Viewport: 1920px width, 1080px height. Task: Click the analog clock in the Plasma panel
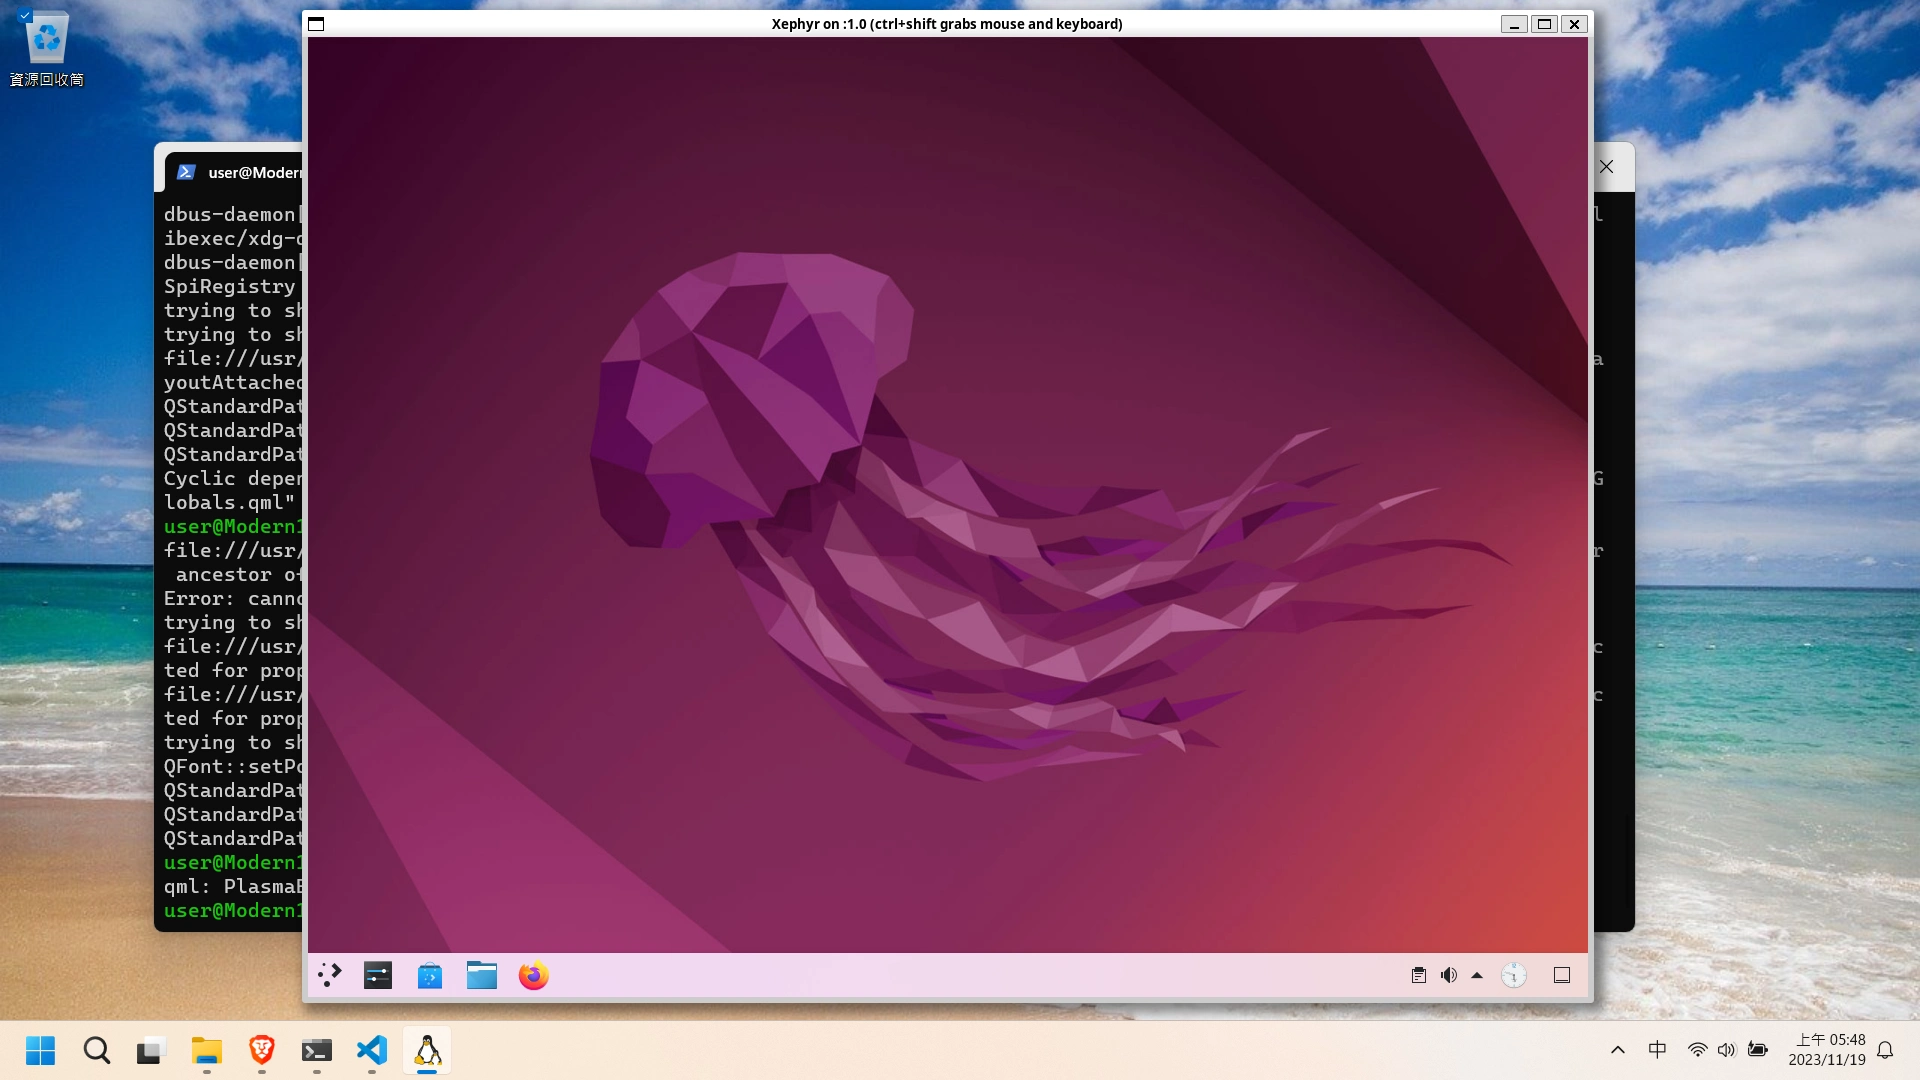1514,975
